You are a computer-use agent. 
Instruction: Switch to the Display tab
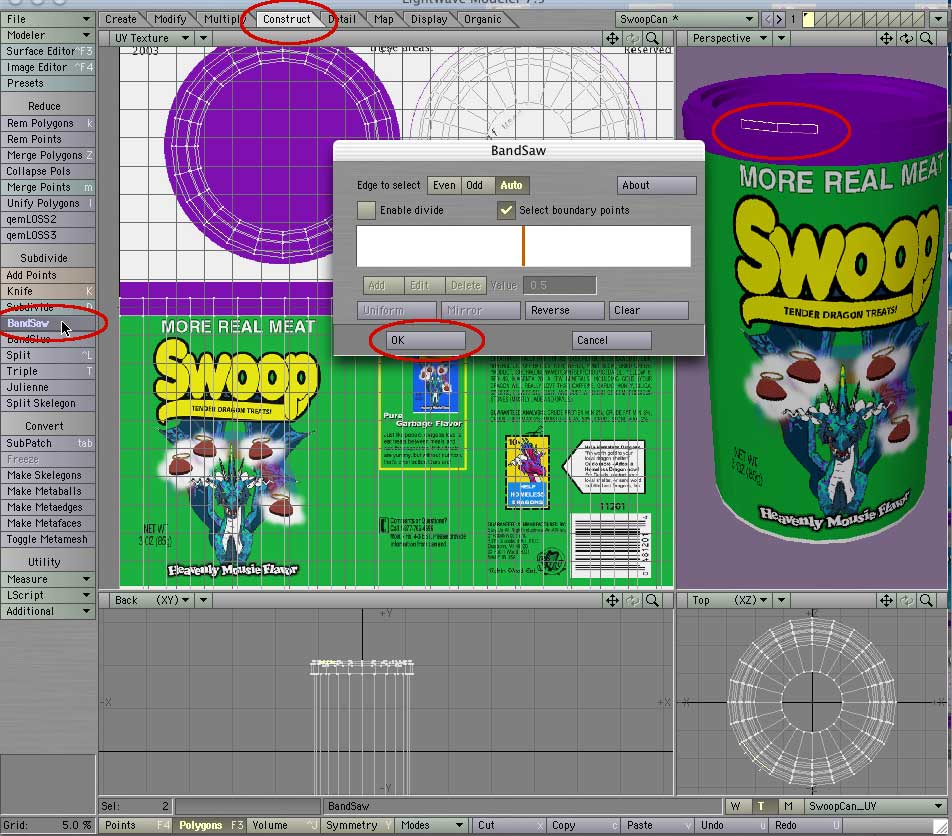pos(429,19)
